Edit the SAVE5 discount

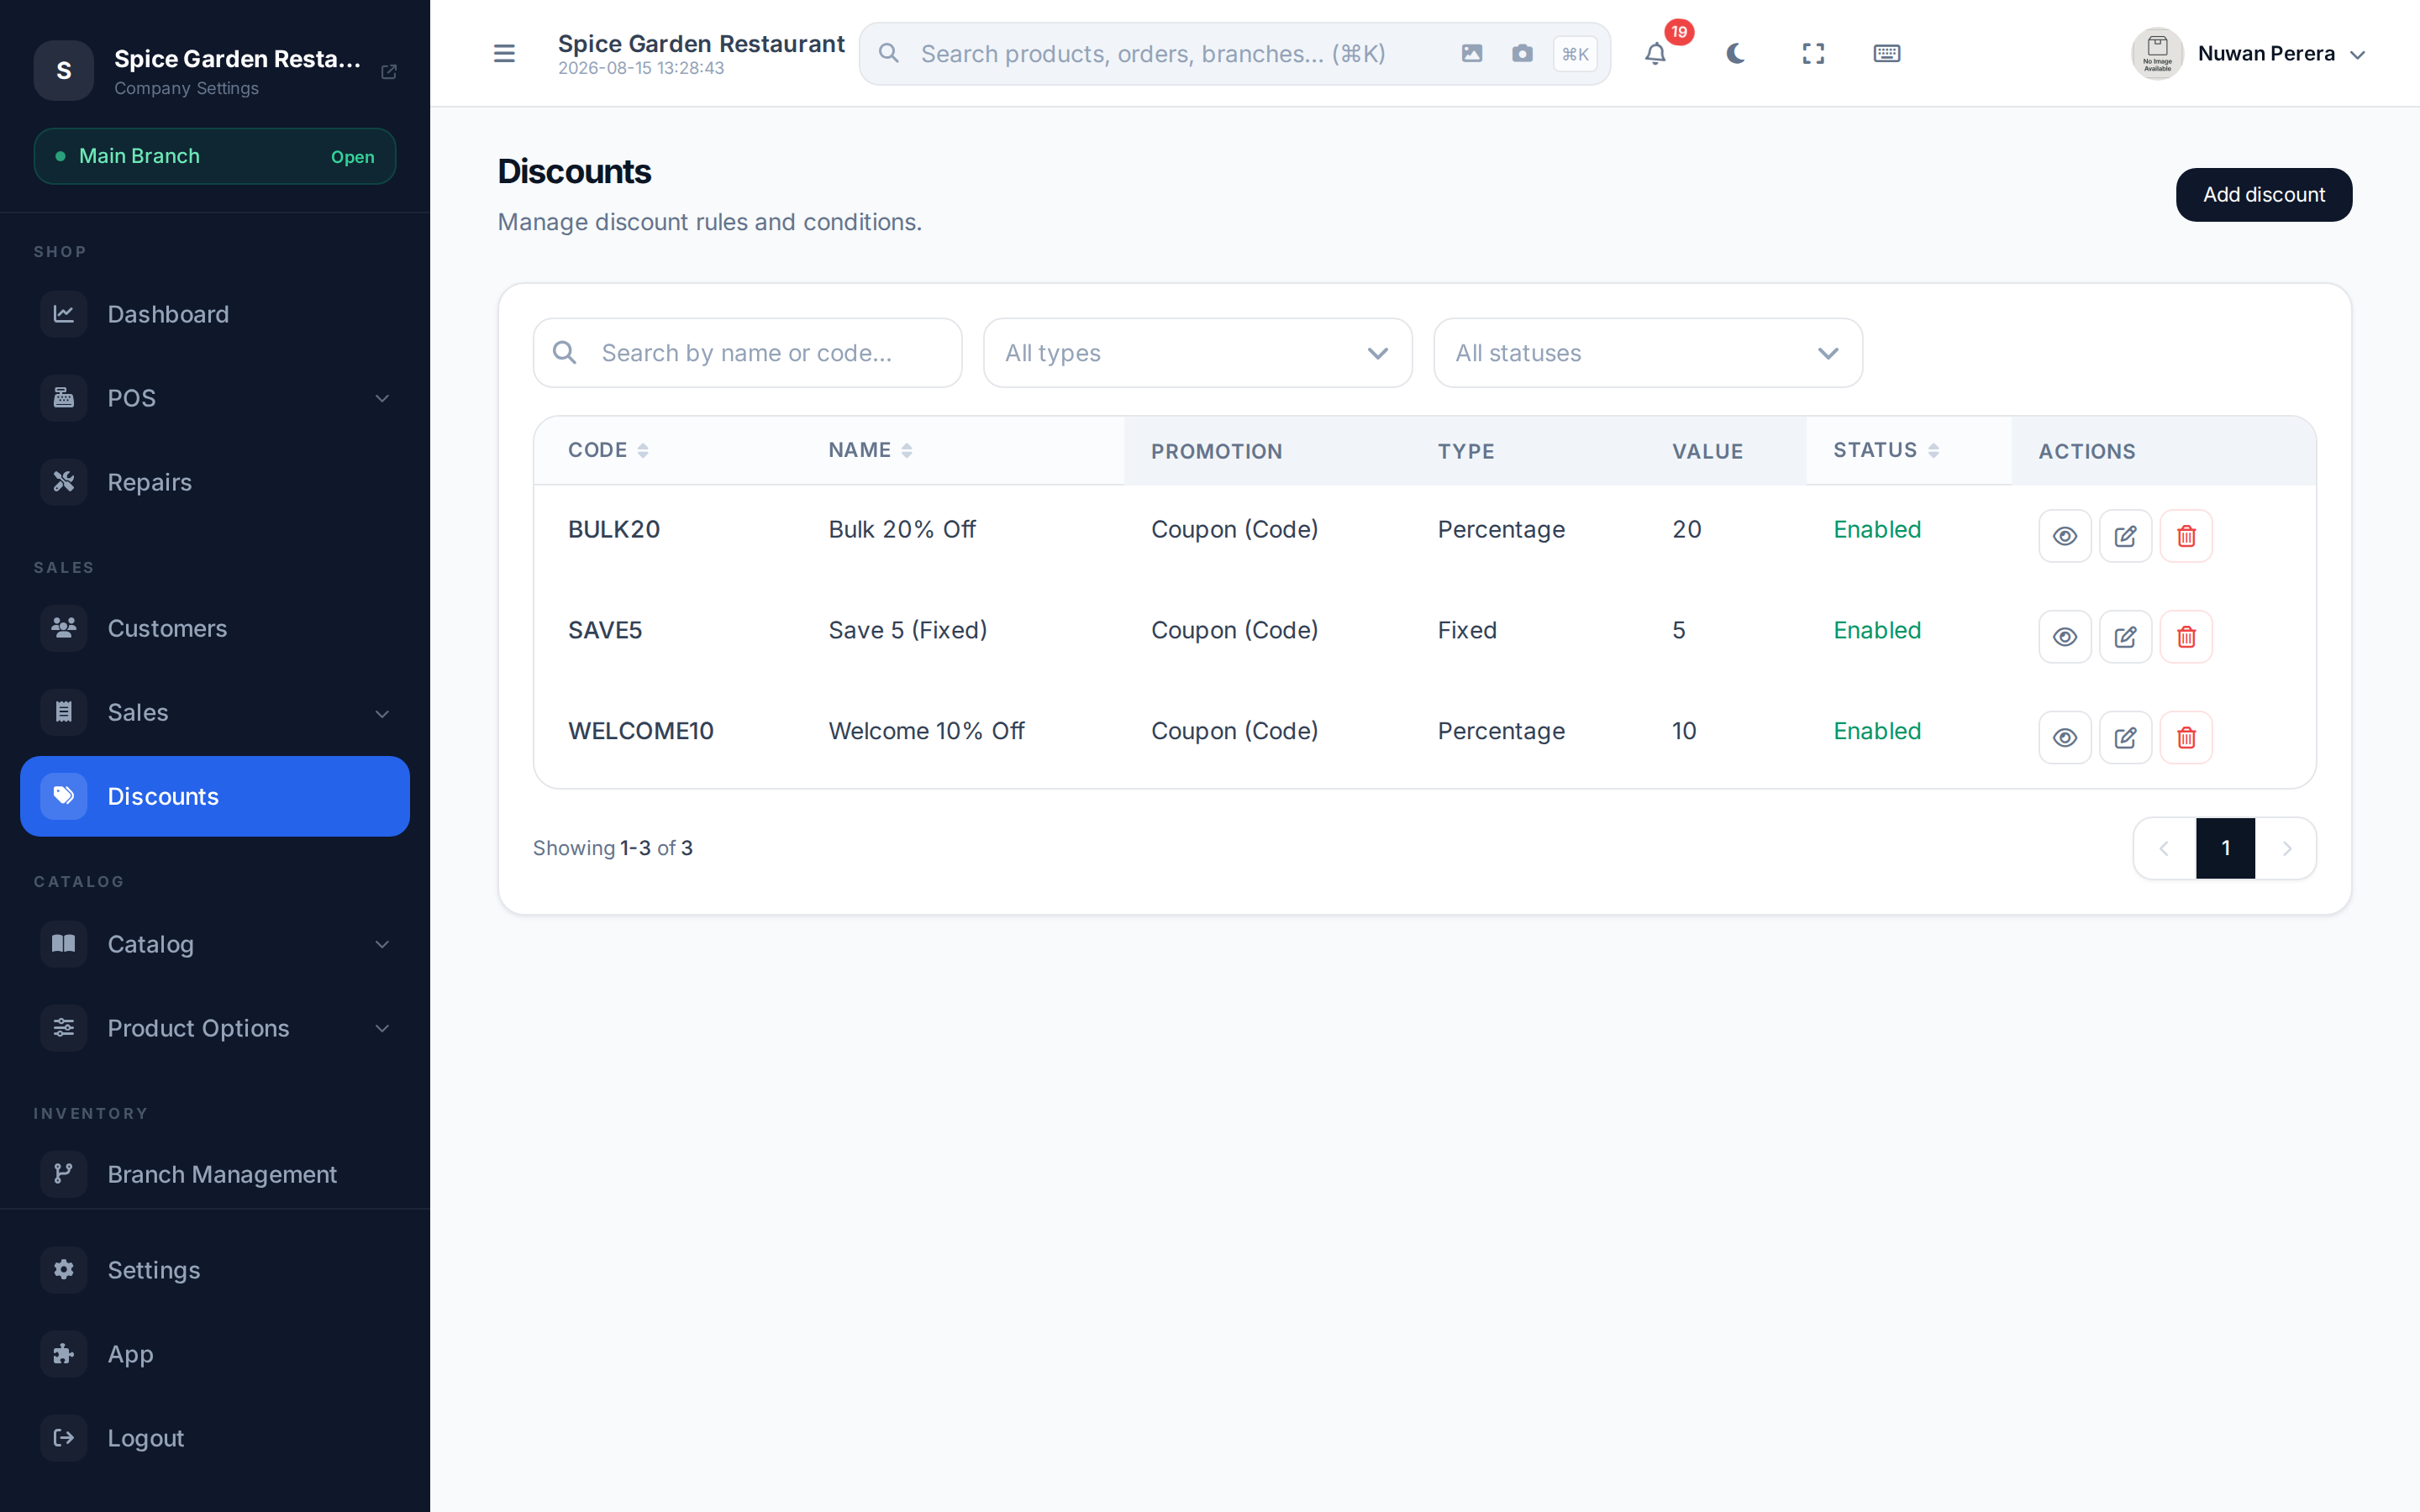point(2125,637)
